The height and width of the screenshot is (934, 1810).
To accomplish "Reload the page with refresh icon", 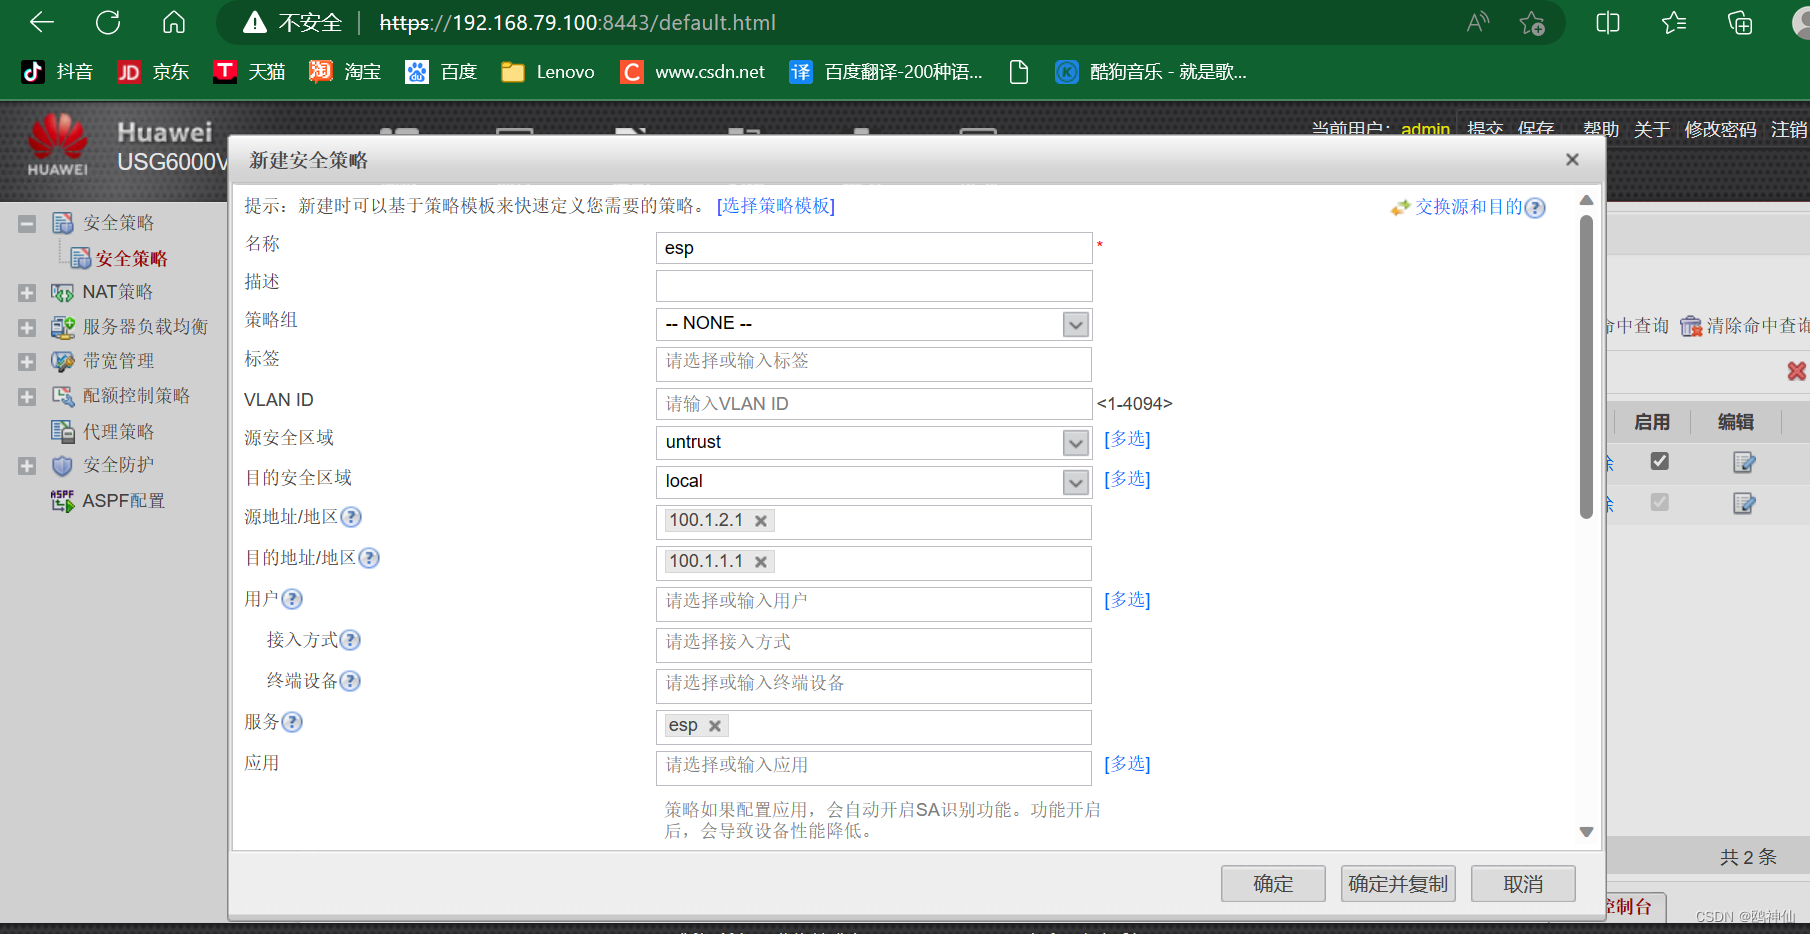I will (x=108, y=22).
